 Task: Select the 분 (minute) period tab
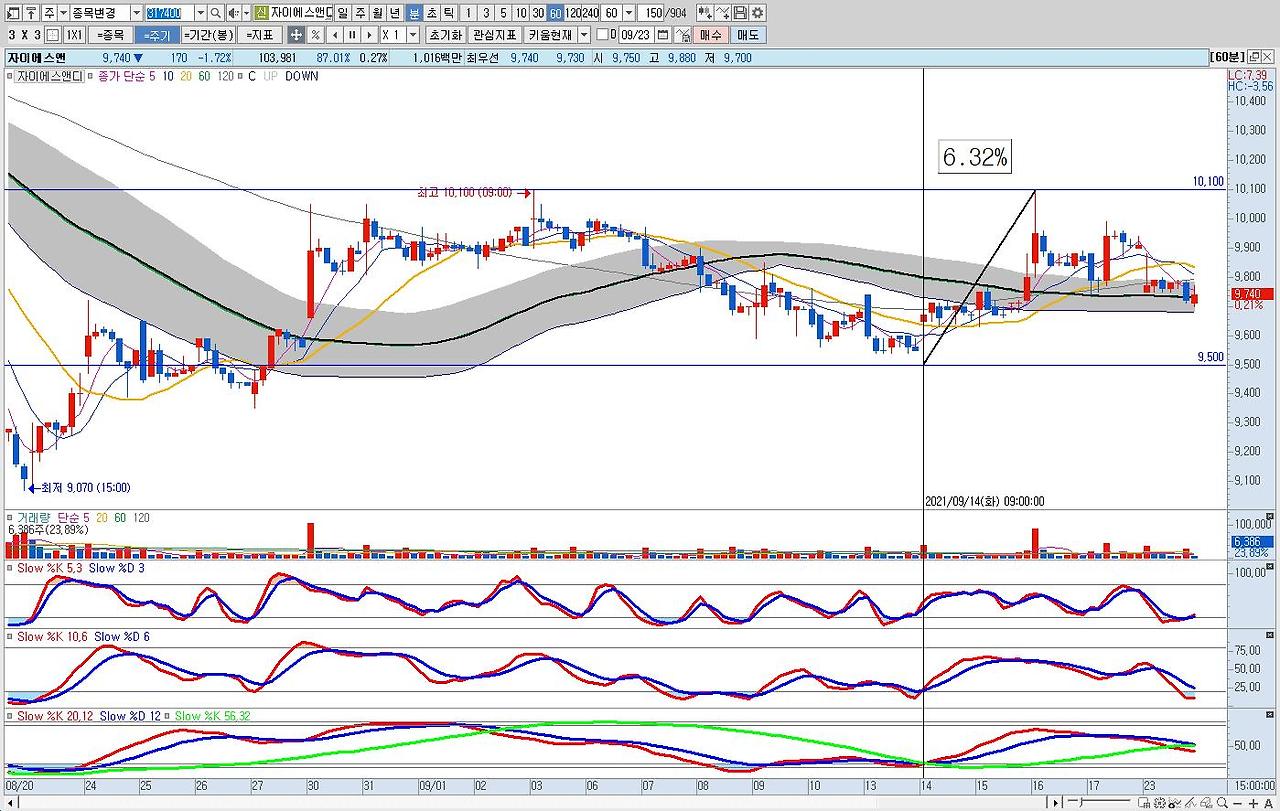tap(414, 13)
